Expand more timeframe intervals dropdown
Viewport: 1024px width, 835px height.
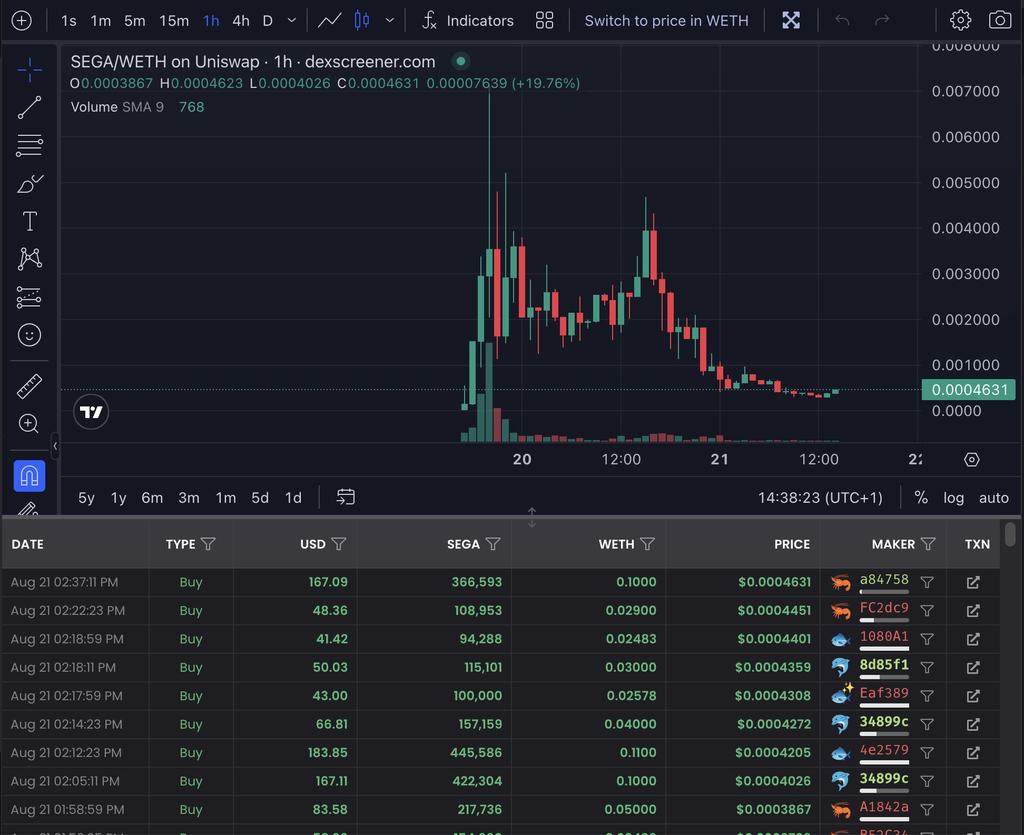click(x=292, y=21)
